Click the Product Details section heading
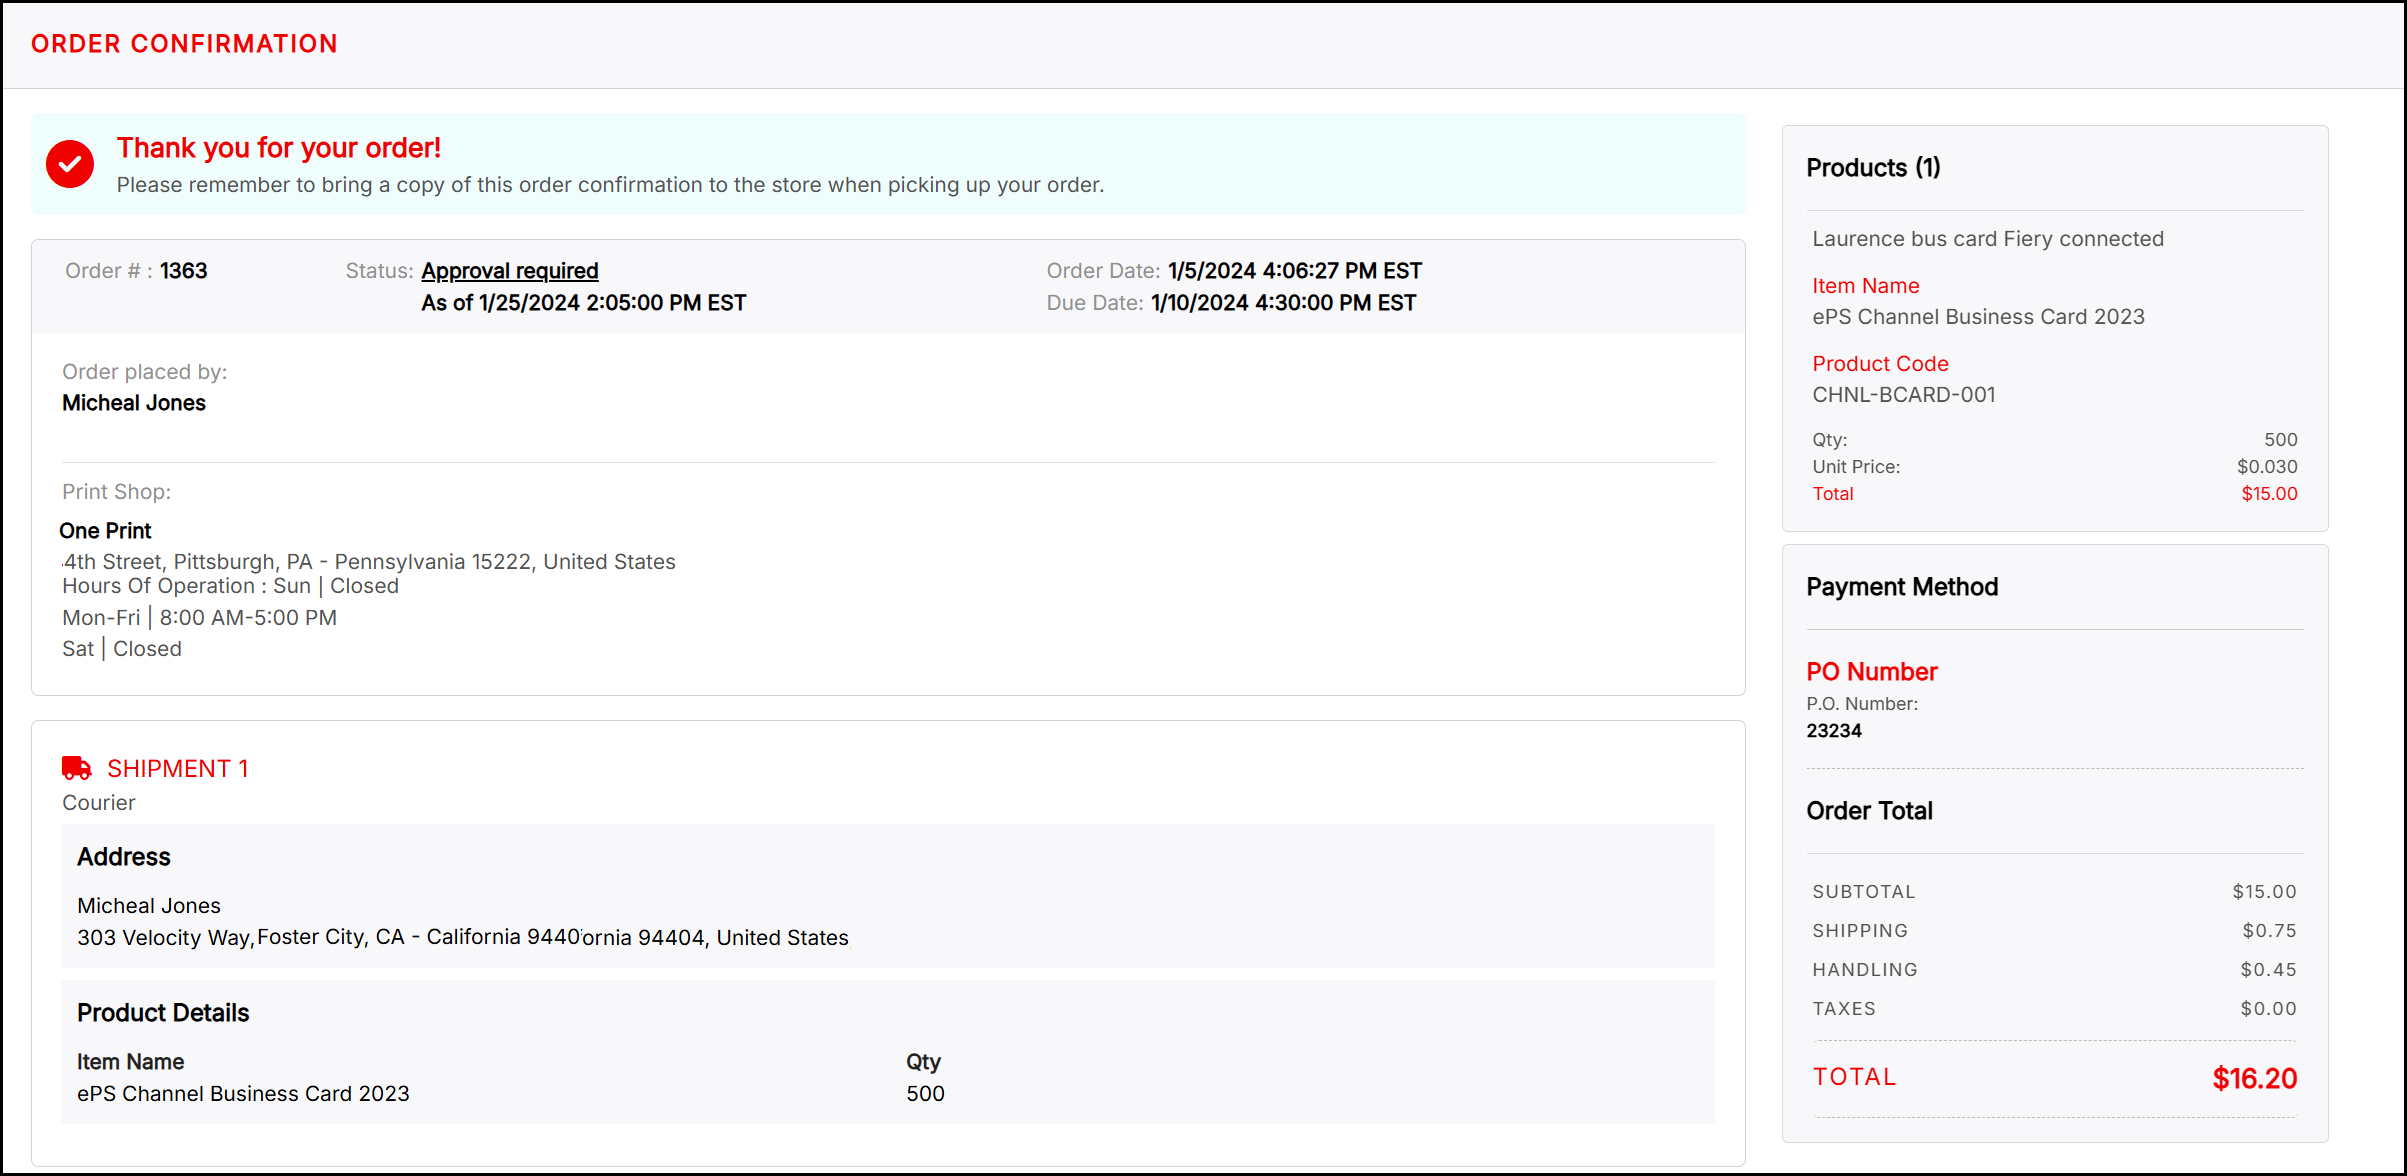Viewport: 2407px width, 1176px height. click(x=163, y=1013)
